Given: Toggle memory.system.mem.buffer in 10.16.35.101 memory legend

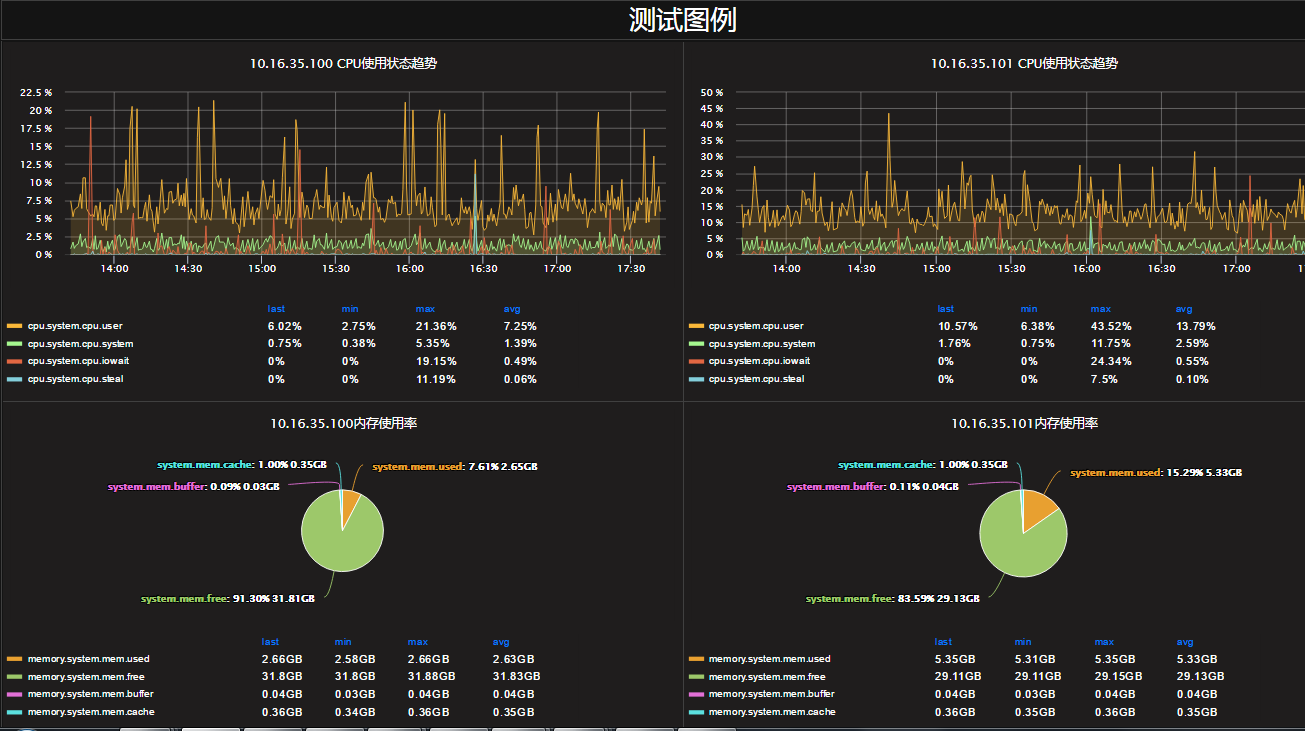Looking at the screenshot, I should click(x=772, y=694).
